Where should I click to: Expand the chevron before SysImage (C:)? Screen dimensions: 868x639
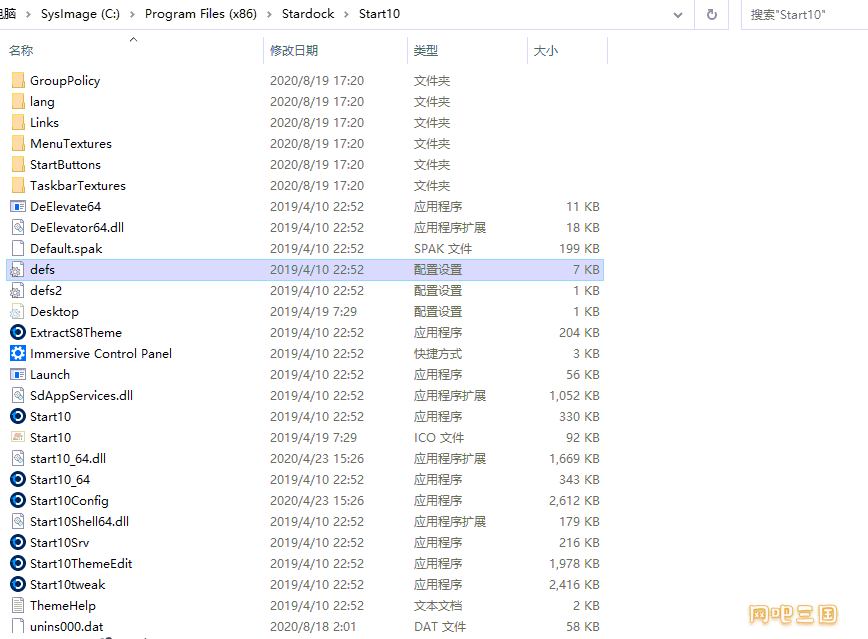click(x=28, y=14)
